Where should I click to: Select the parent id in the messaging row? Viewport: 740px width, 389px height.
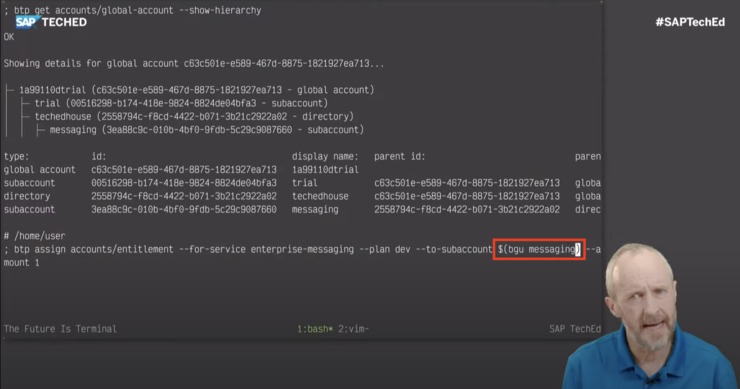[x=467, y=209]
